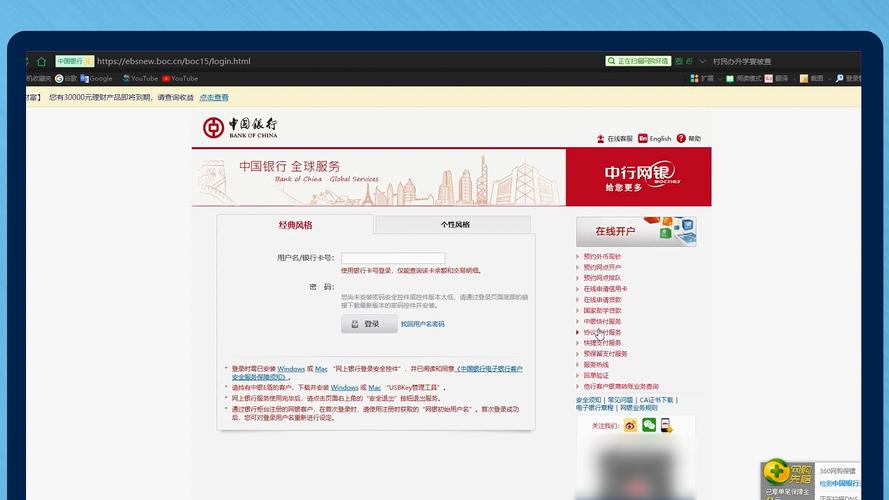Open the 在线申请贷款 link
Screen dimensions: 889x500
pyautogui.click(x=602, y=300)
